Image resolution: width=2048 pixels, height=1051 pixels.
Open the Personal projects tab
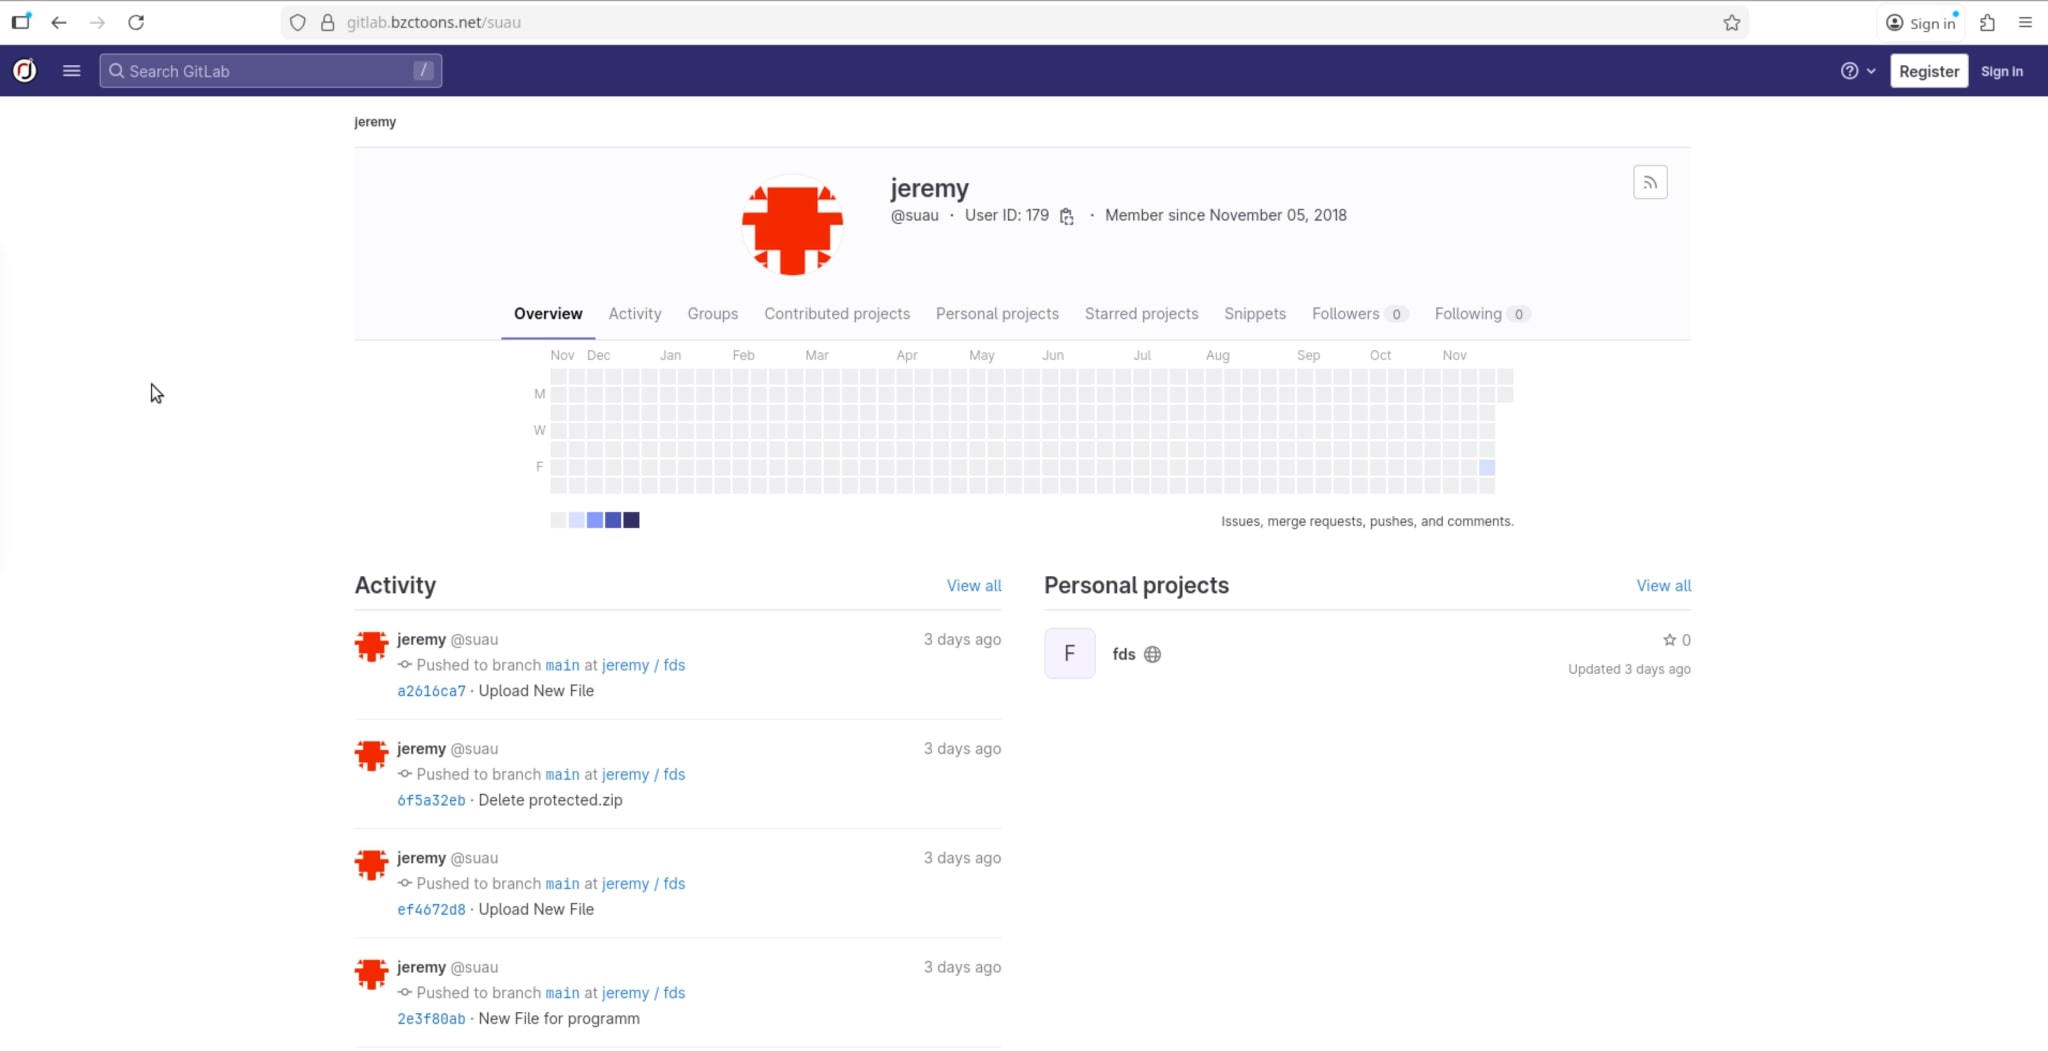pyautogui.click(x=996, y=314)
